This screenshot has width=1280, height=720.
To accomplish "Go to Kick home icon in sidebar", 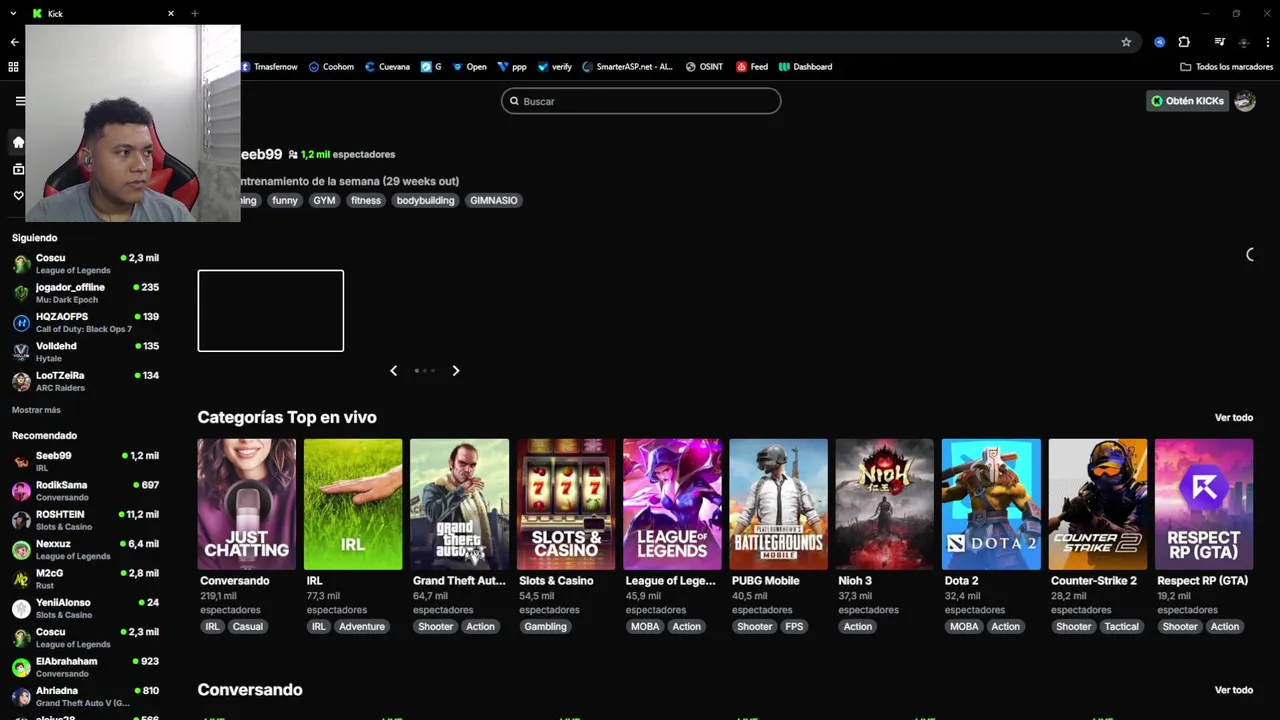I will click(x=18, y=142).
